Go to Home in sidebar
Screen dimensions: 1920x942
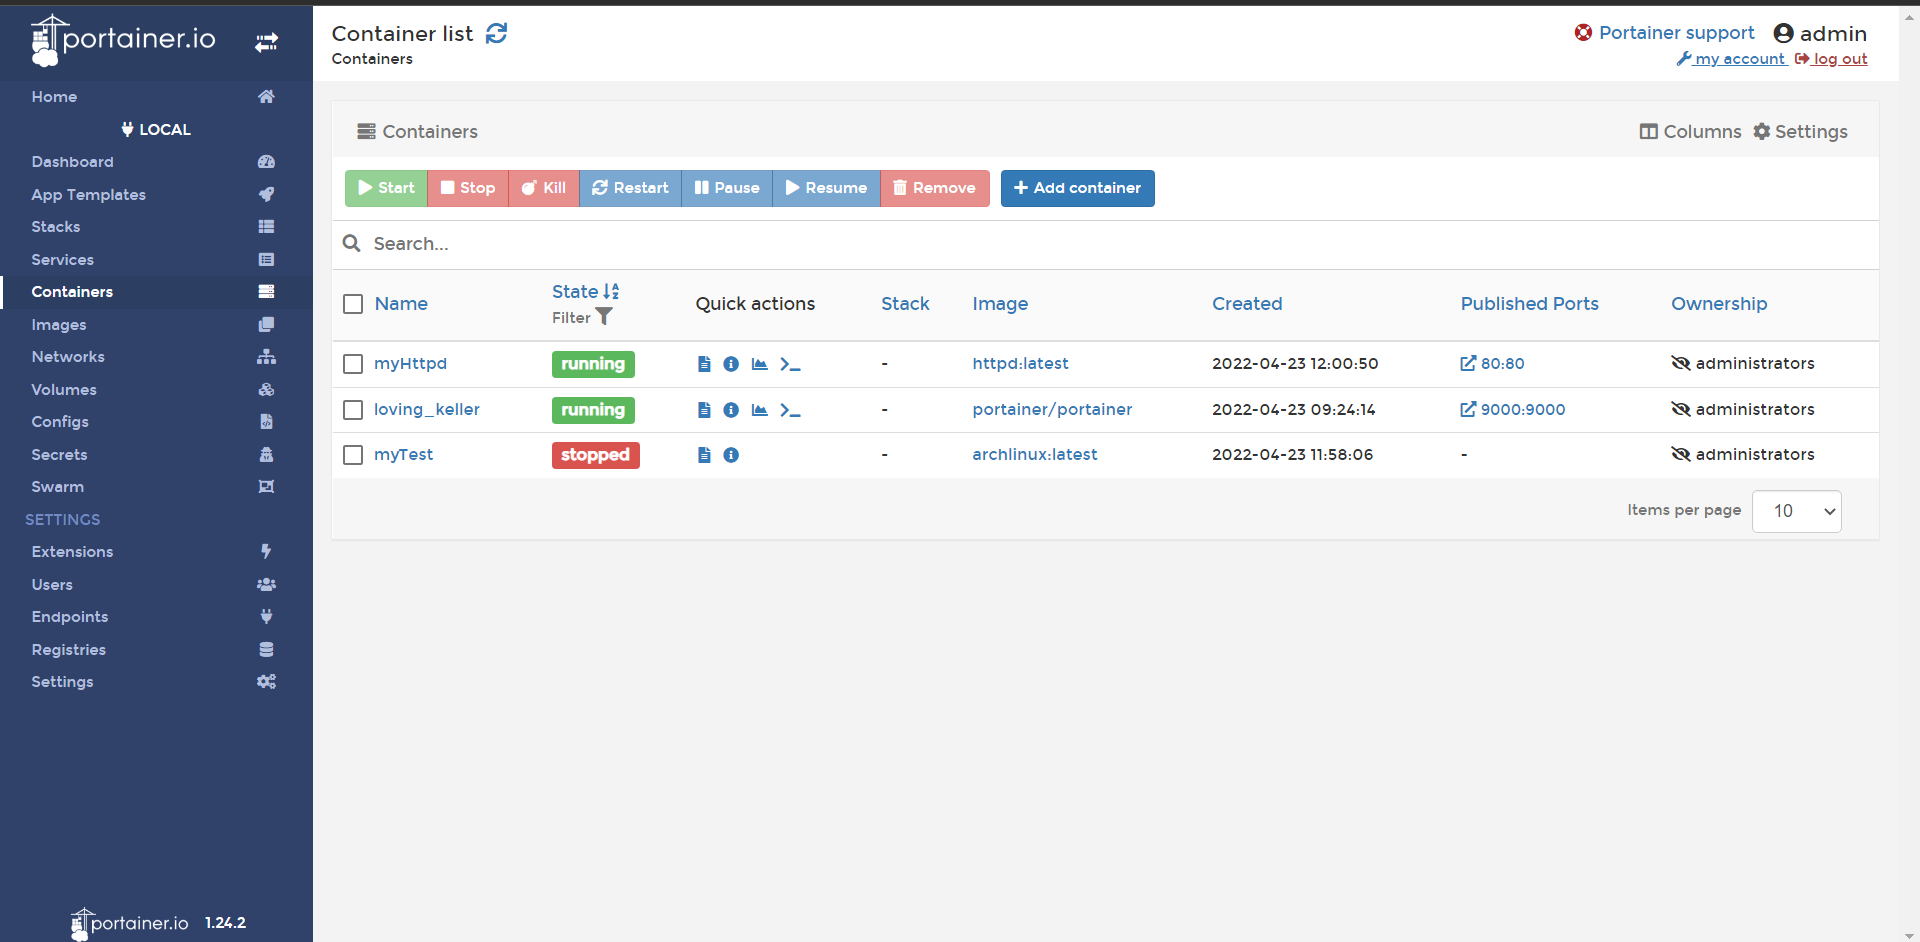pyautogui.click(x=156, y=97)
